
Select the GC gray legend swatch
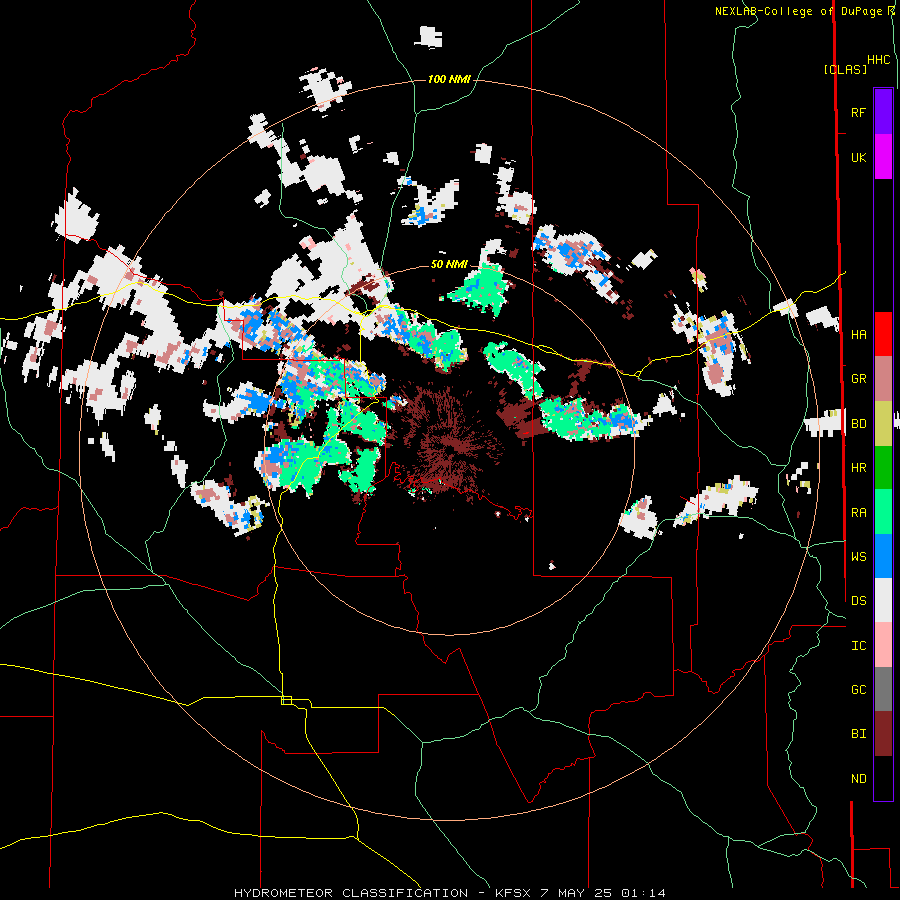(883, 689)
